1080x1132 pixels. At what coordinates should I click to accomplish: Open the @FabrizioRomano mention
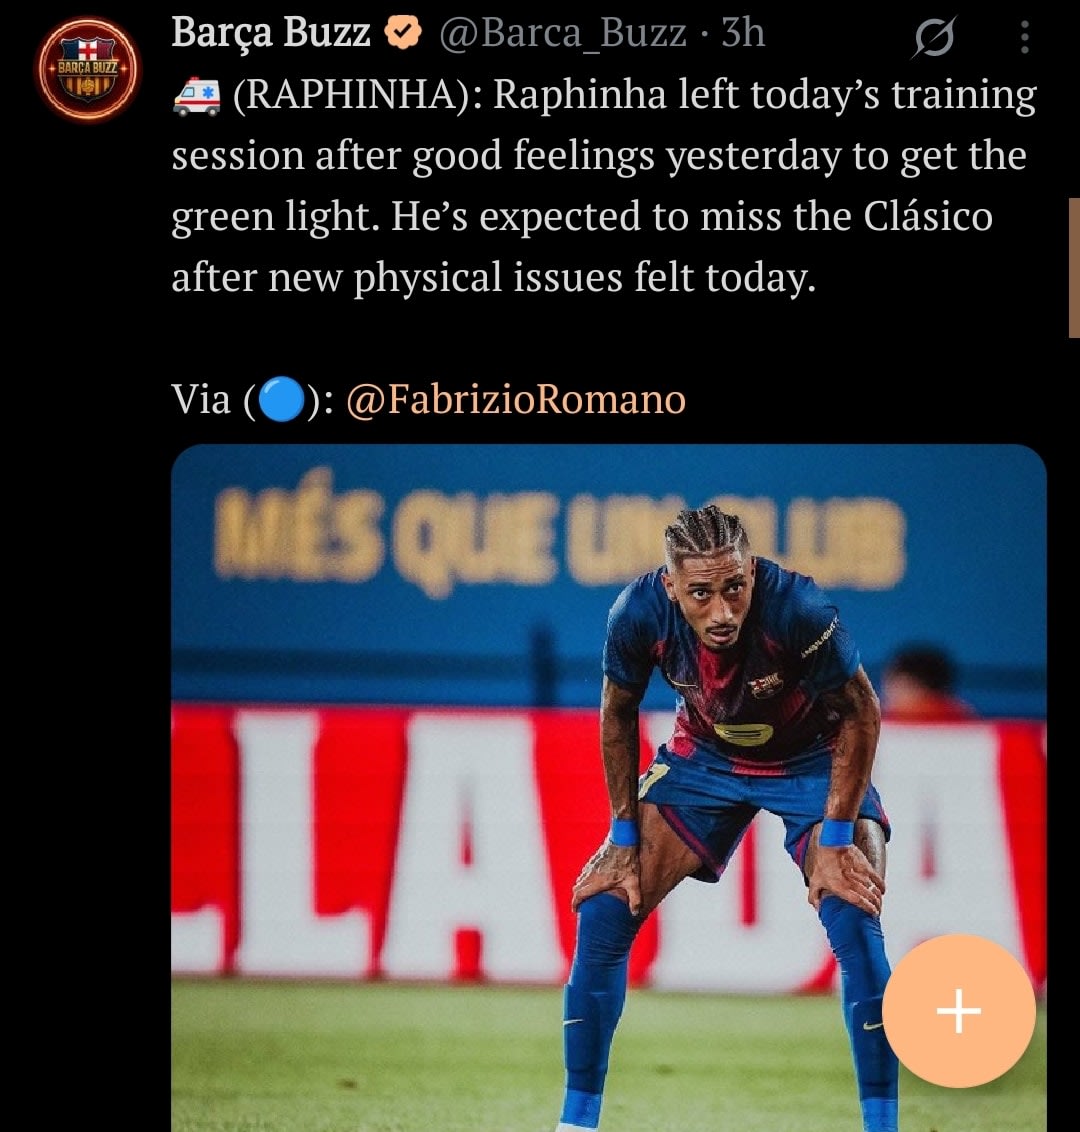(x=515, y=399)
